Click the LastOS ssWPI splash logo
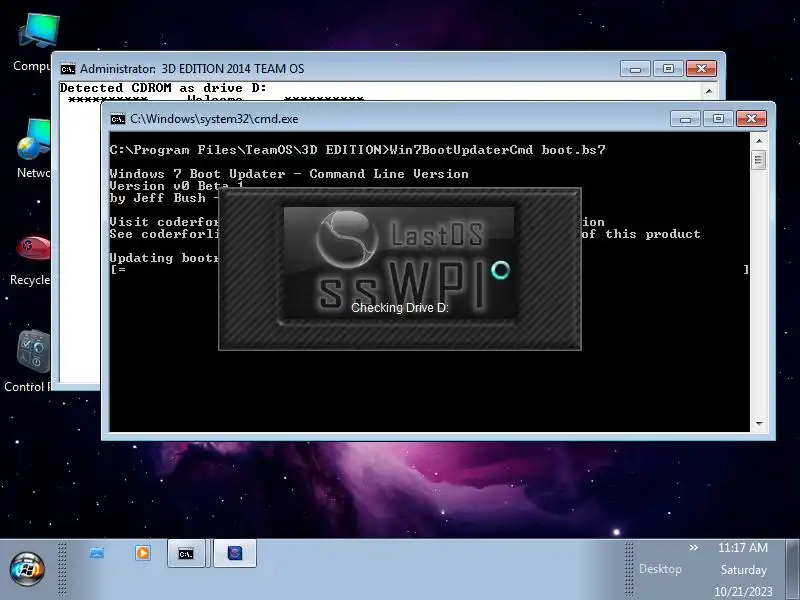 (399, 263)
